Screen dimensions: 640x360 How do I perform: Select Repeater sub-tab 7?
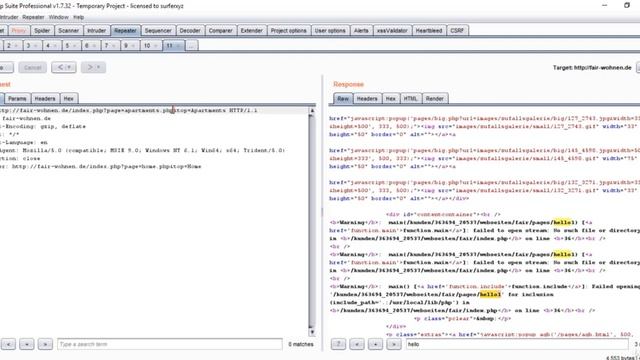click(110, 46)
